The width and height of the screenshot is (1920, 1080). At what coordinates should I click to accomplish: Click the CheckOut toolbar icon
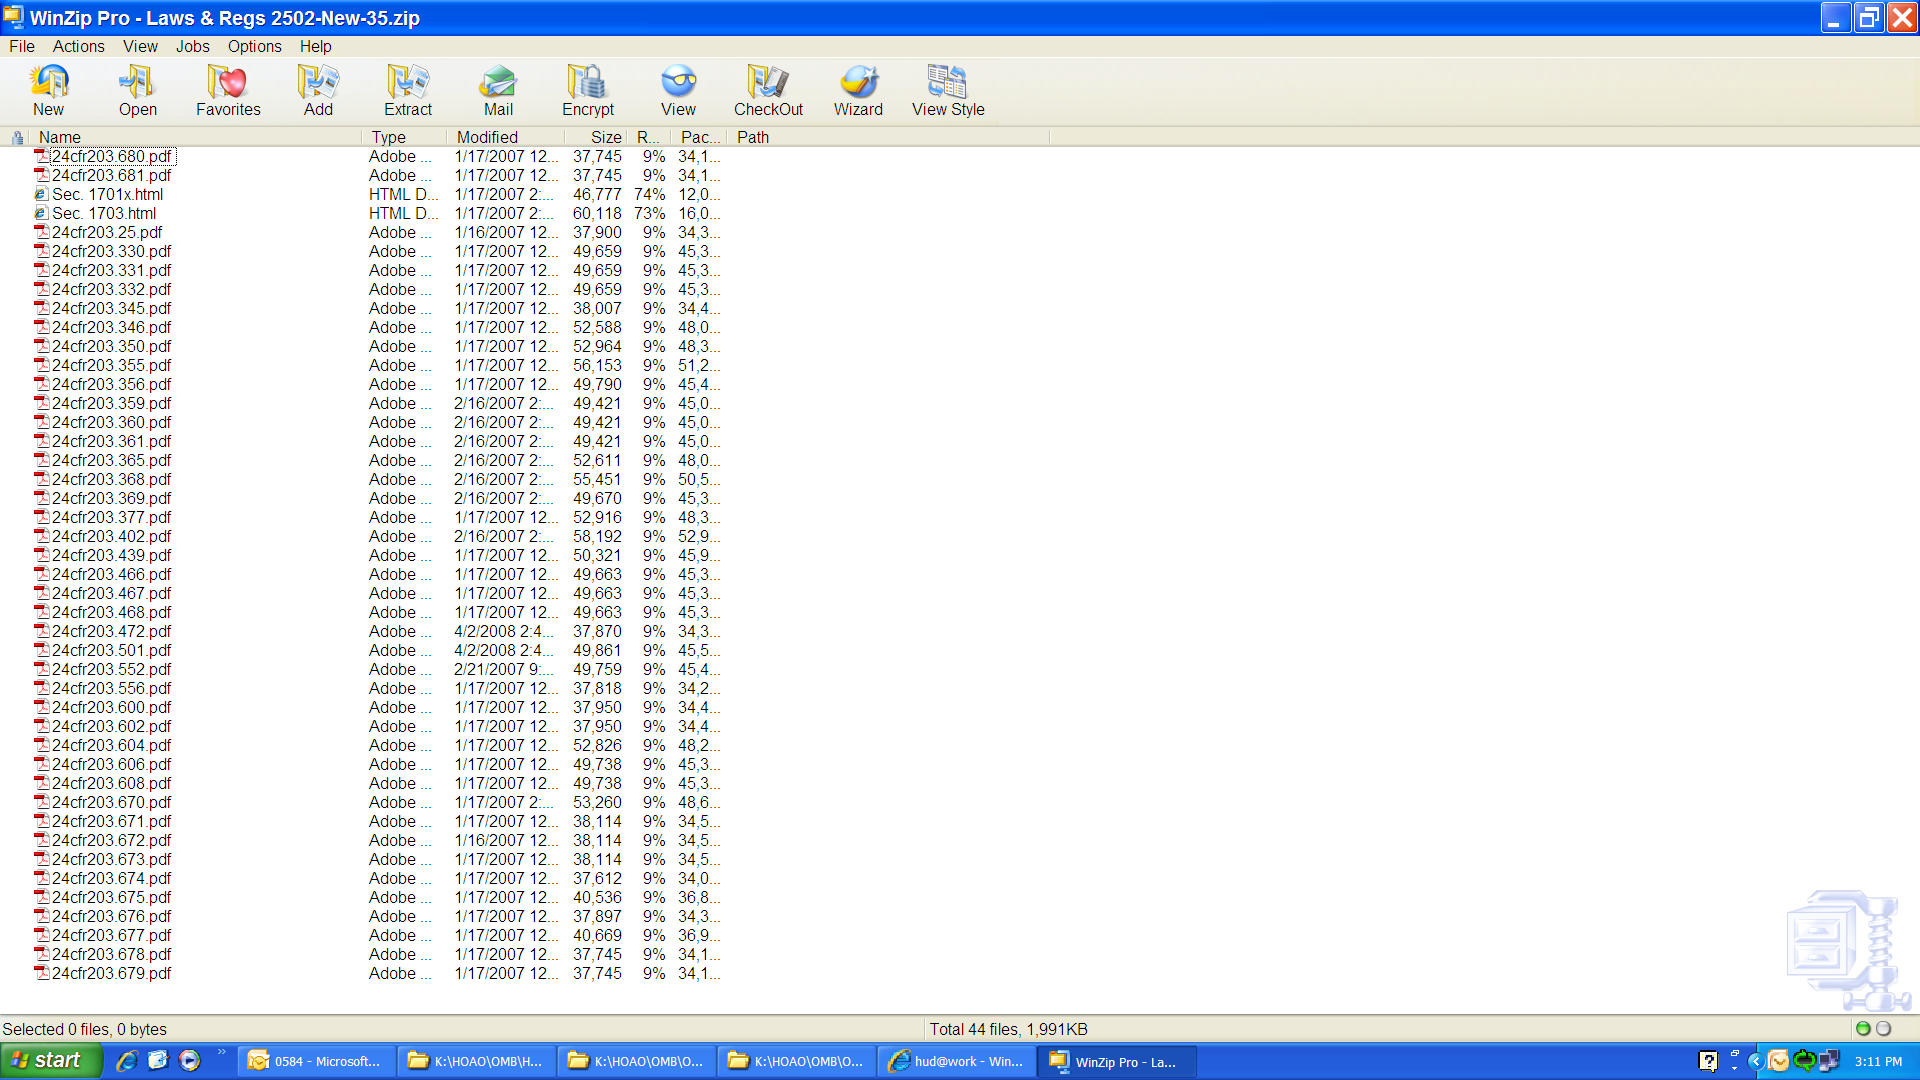[768, 90]
